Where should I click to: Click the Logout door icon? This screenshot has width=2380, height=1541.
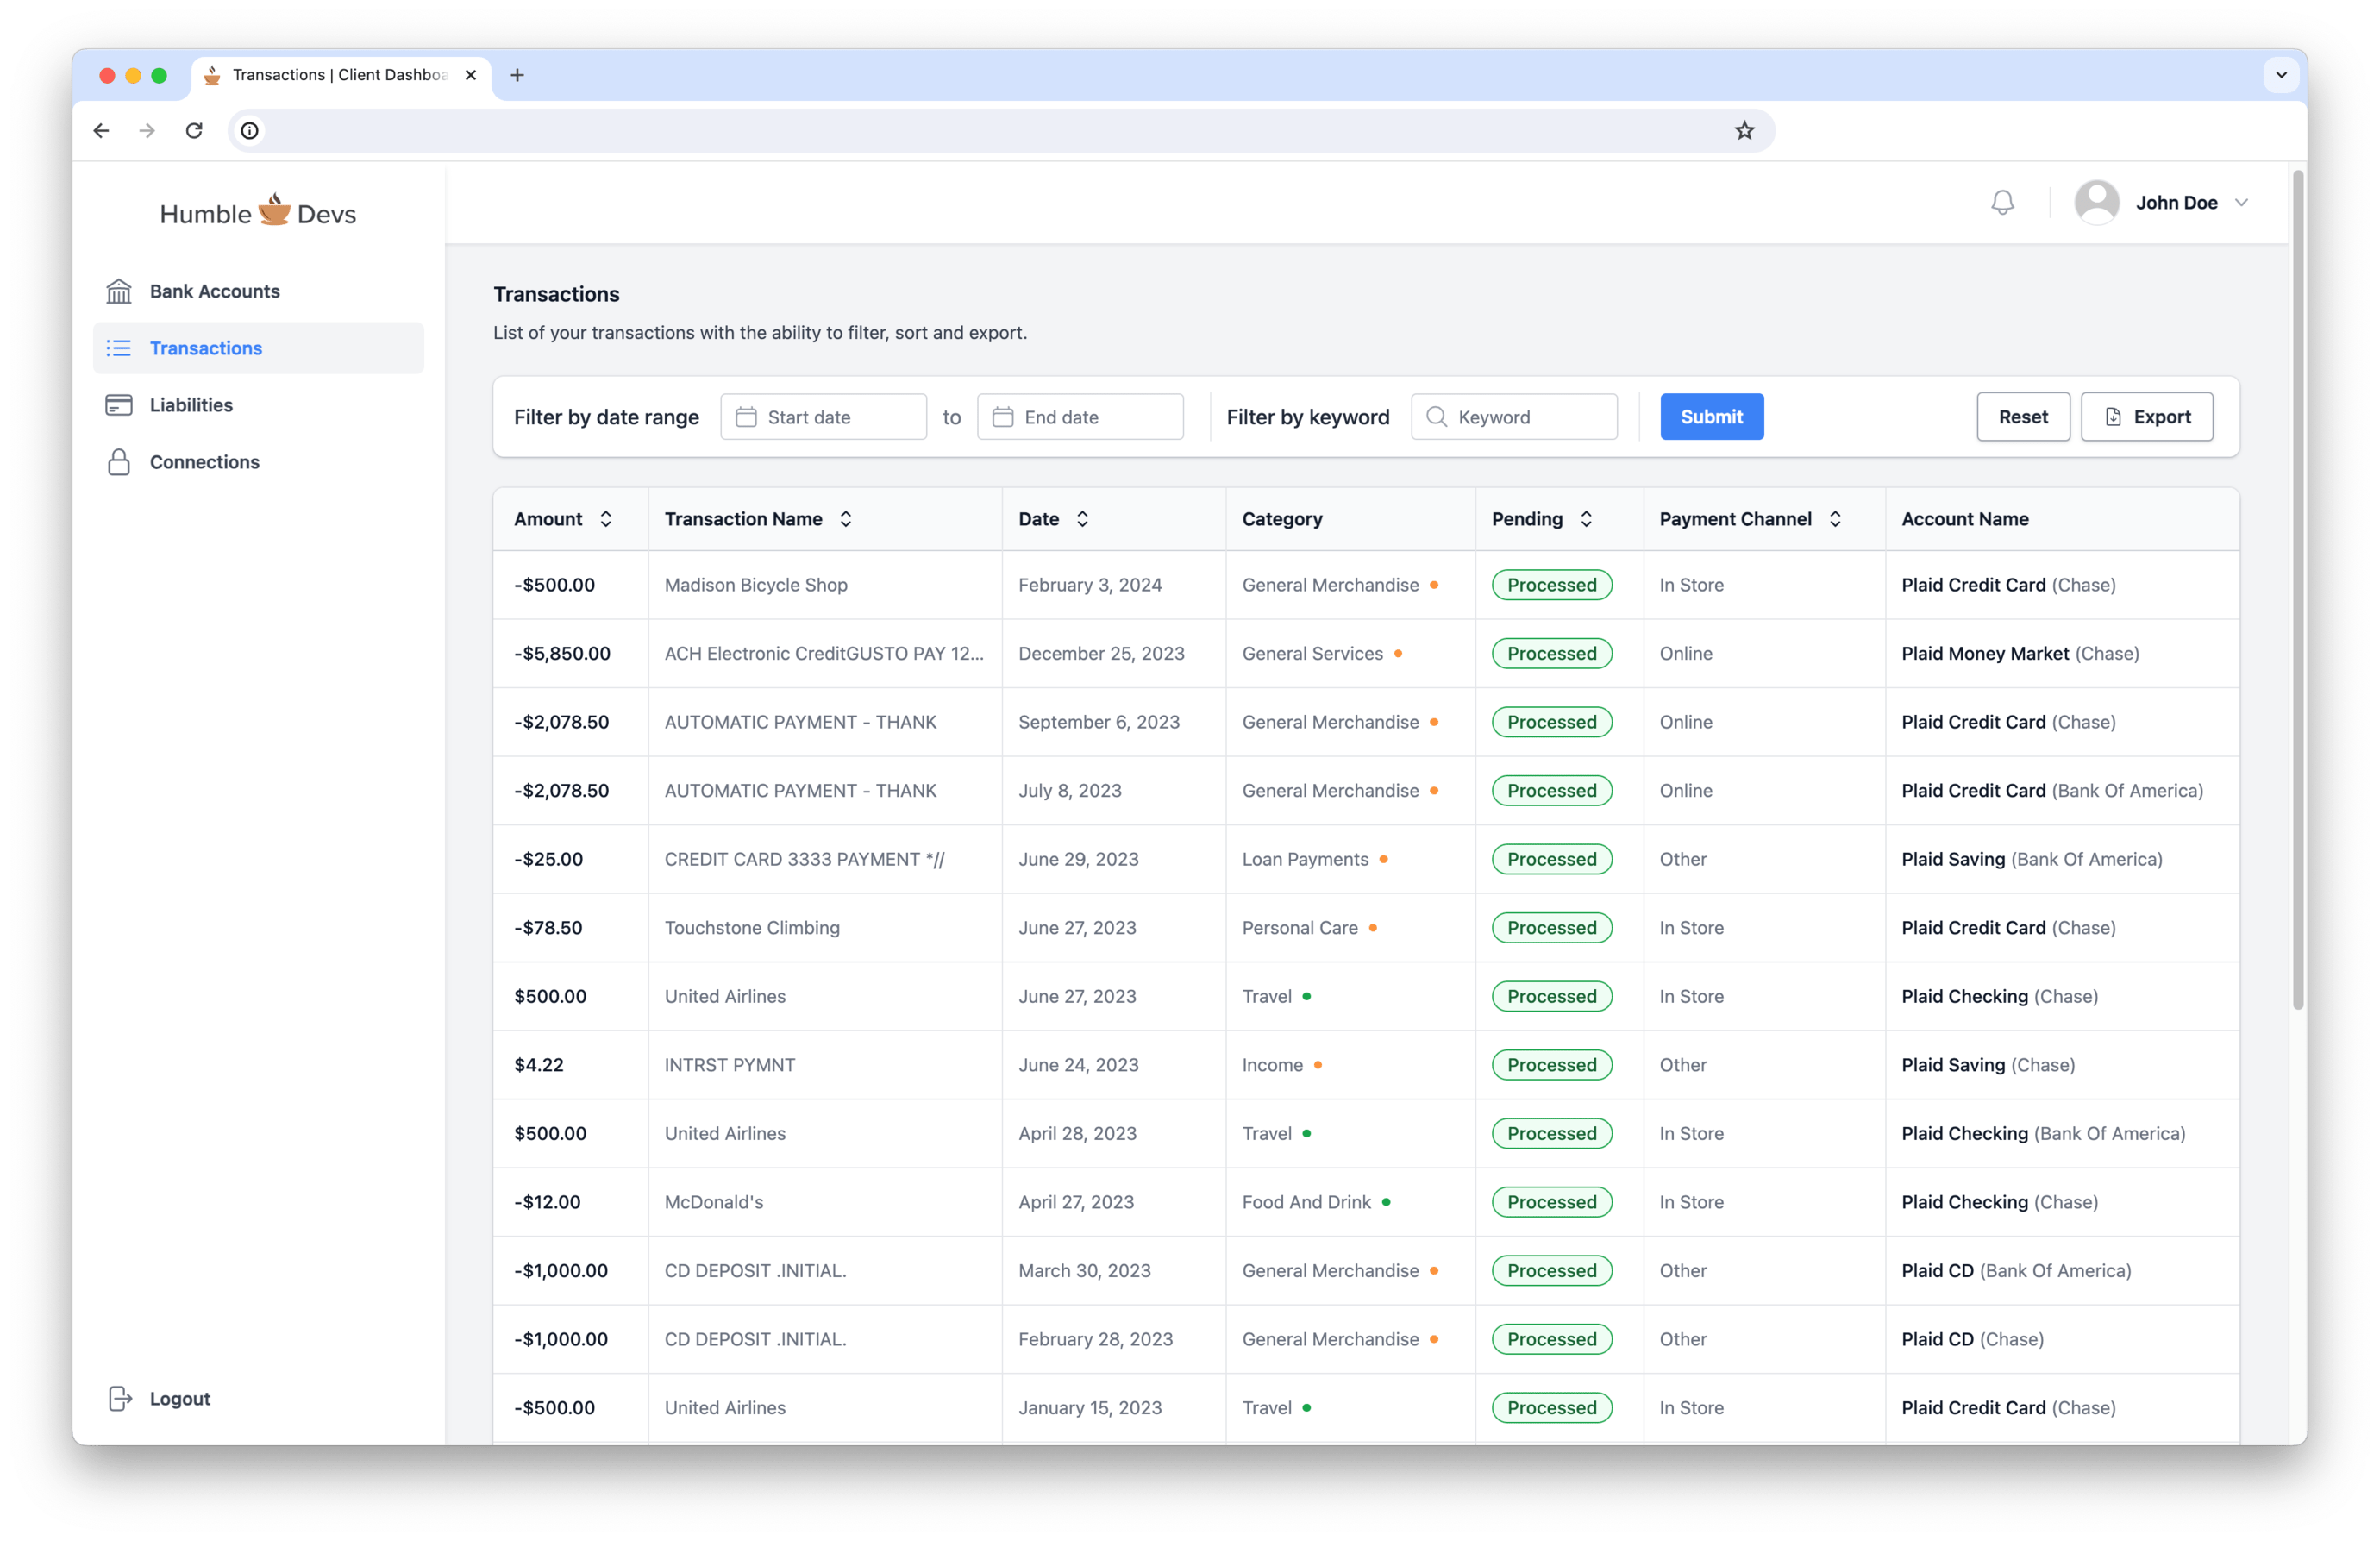pos(120,1398)
